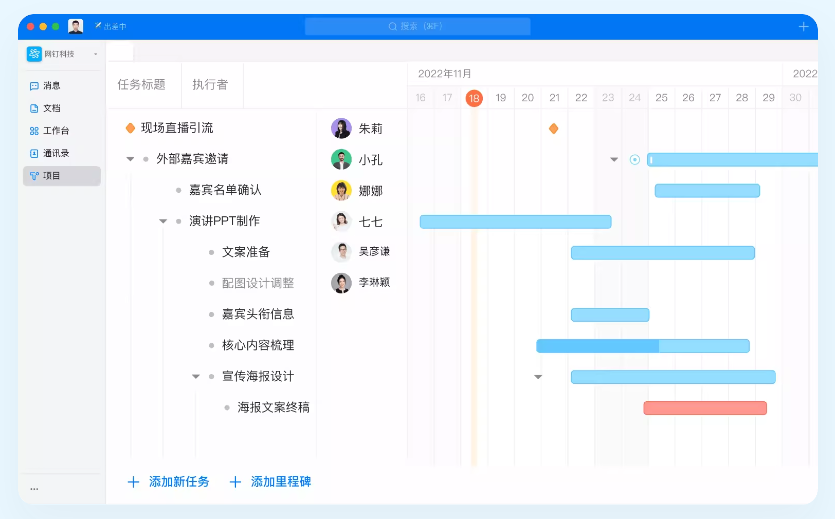Click date 25 in the timeline header
The width and height of the screenshot is (835, 519).
coord(661,97)
